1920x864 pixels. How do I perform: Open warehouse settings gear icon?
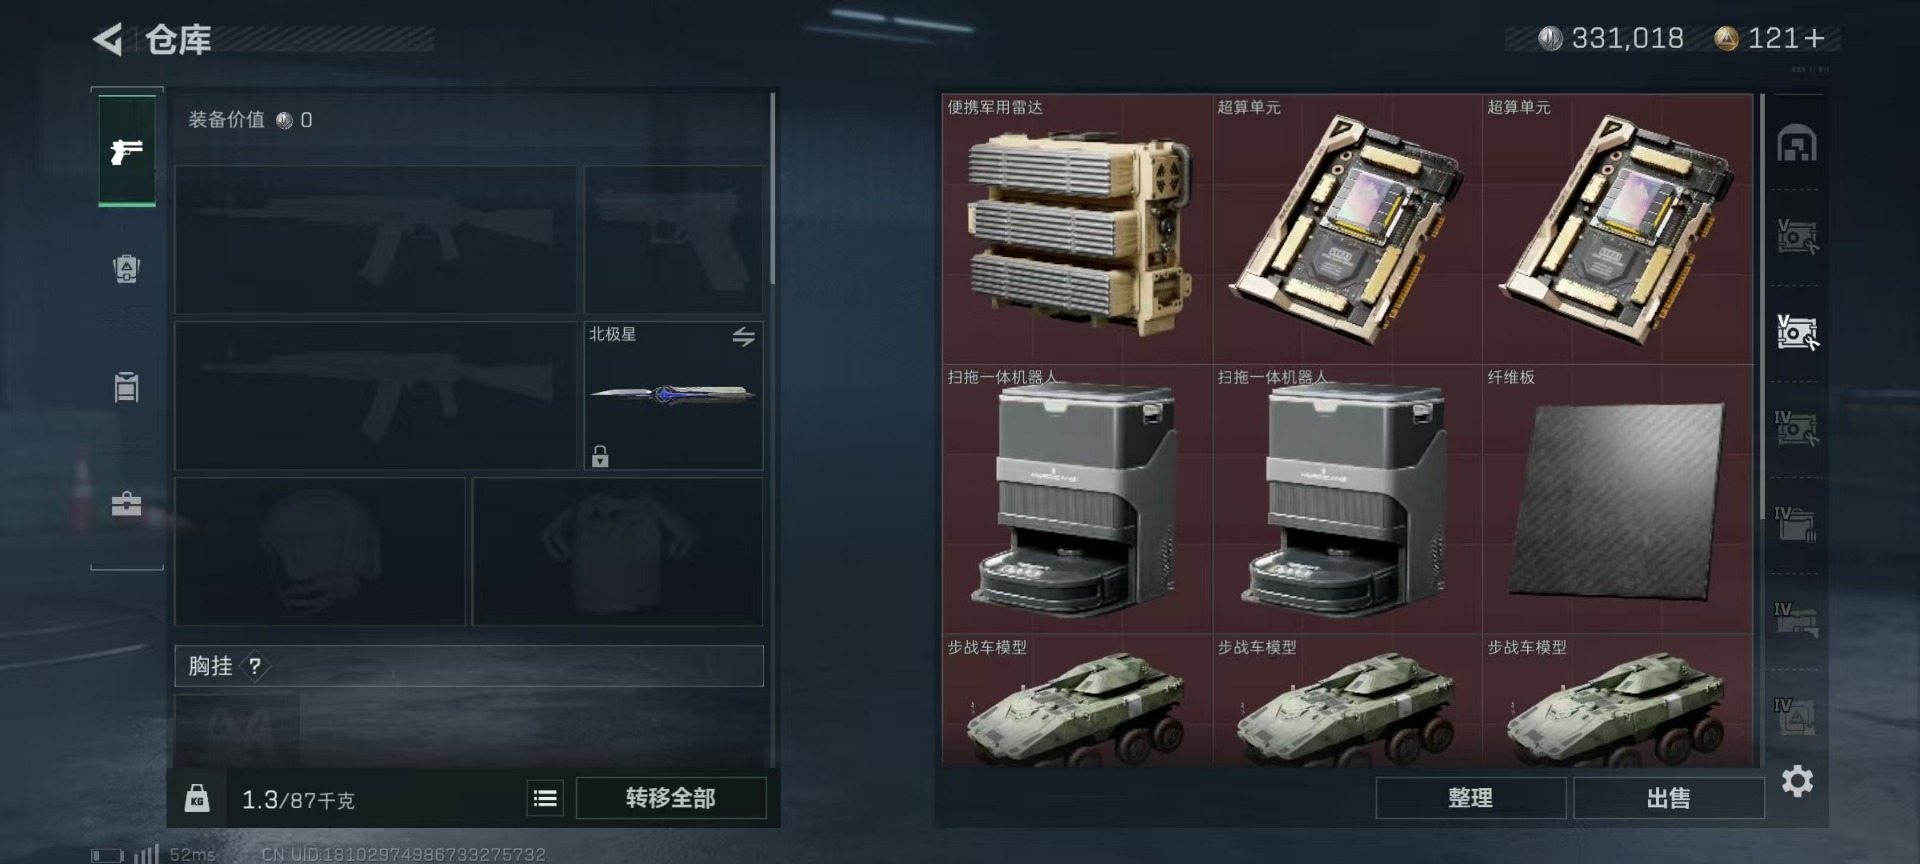(1797, 781)
